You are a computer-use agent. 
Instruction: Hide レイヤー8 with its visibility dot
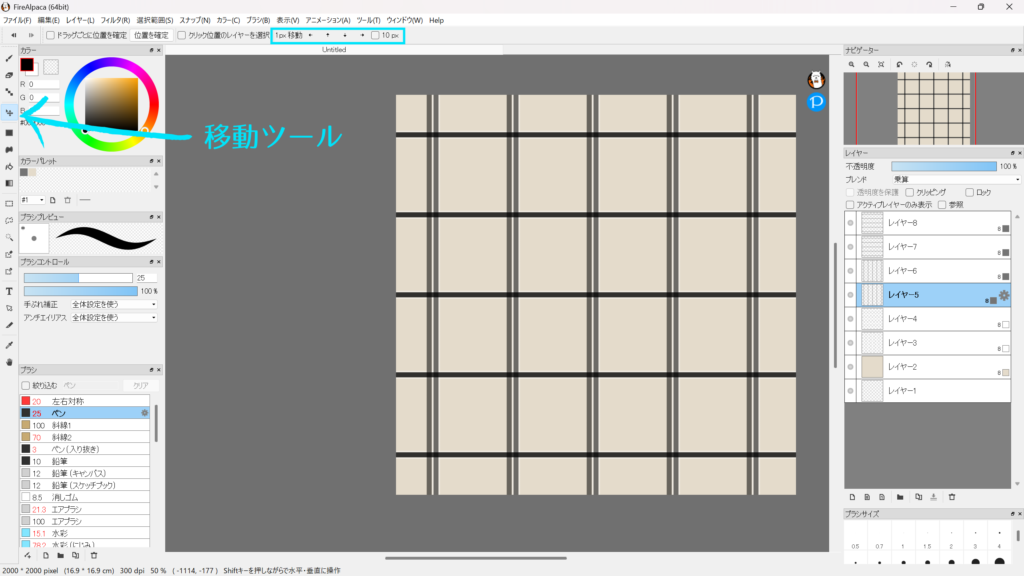pos(850,223)
